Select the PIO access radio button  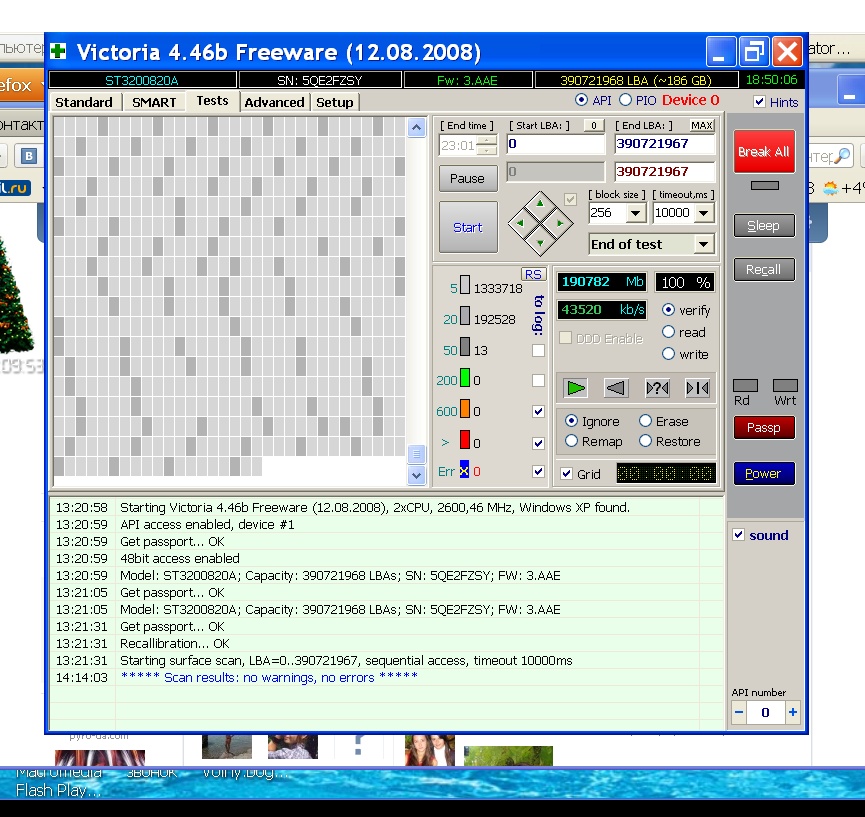coord(625,100)
